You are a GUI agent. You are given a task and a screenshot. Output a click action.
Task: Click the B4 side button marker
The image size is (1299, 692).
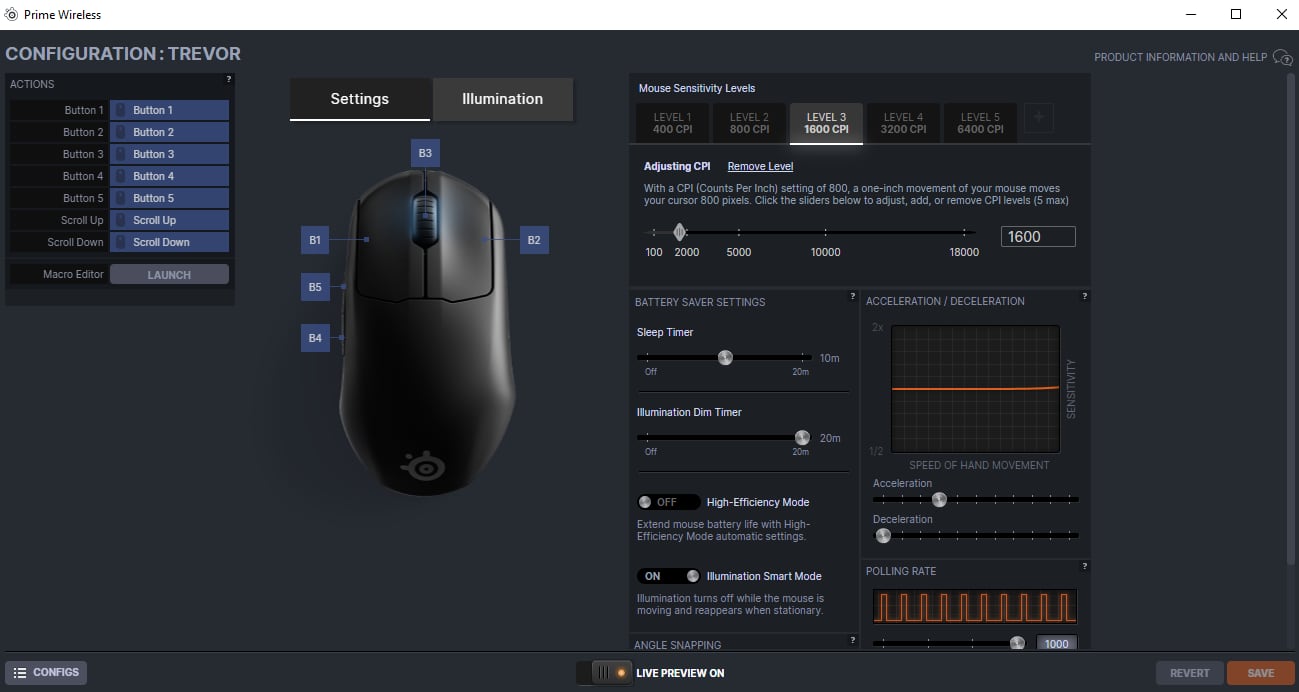click(x=315, y=338)
